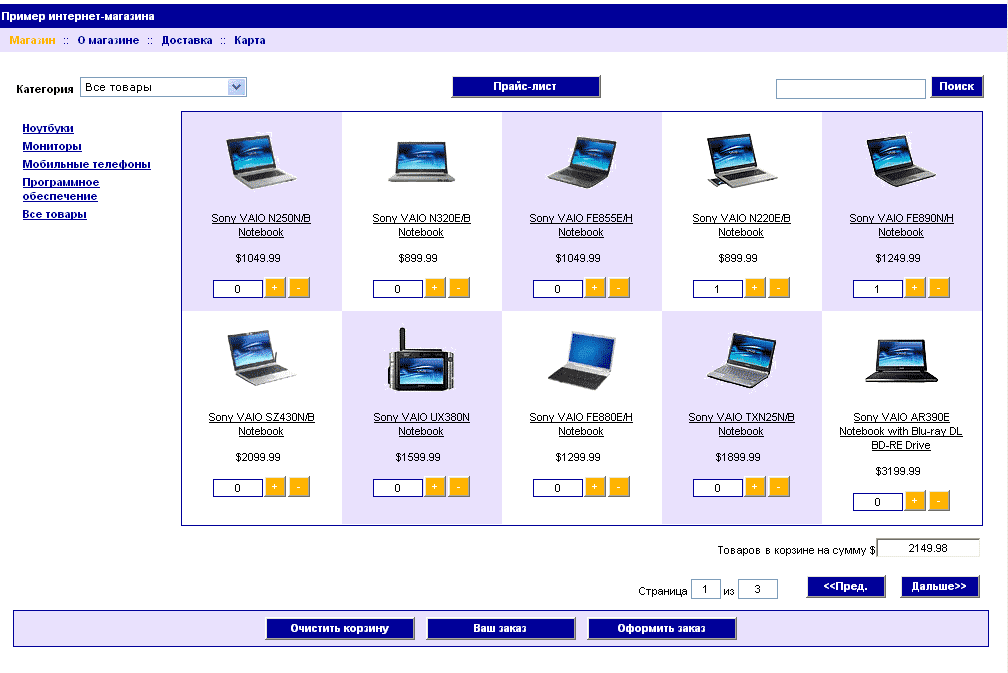Click the Sony VAIO FE880E/H laptop picture
Image resolution: width=1008 pixels, height=673 pixels.
point(581,362)
